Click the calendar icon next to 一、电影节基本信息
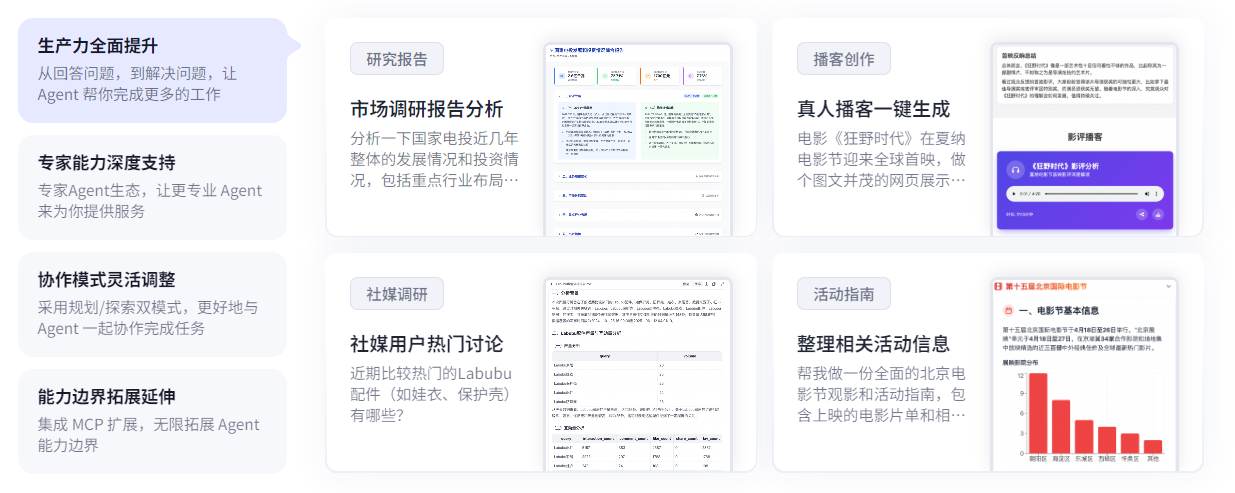Viewport: 1235px width, 493px height. click(x=1009, y=311)
